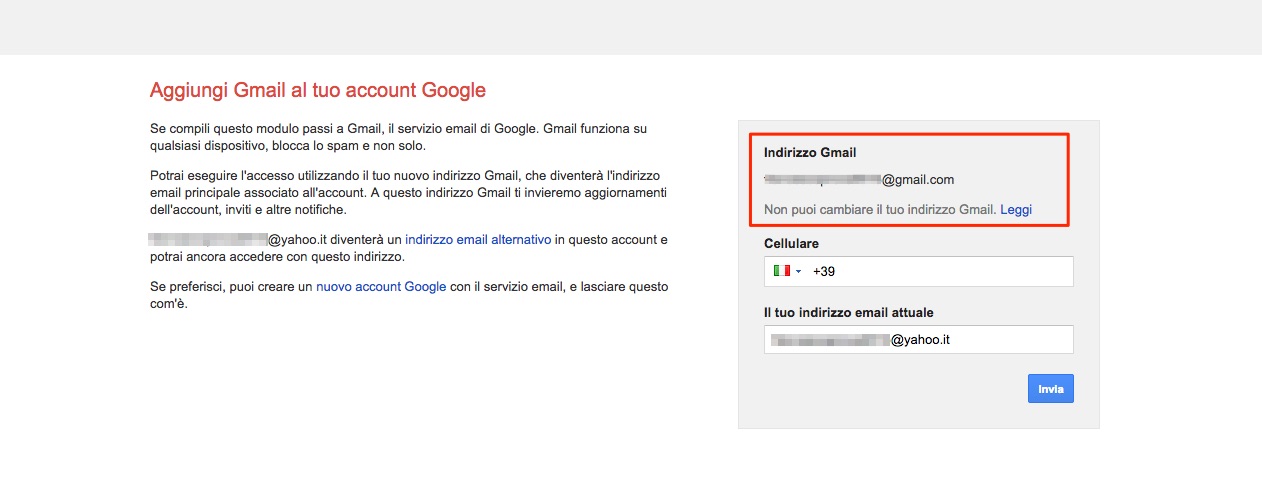This screenshot has width=1262, height=502.
Task: Click the Cellulare phone number field
Action: coord(919,271)
